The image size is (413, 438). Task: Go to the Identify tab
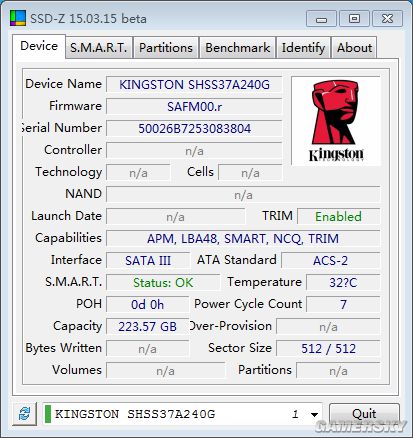click(303, 48)
